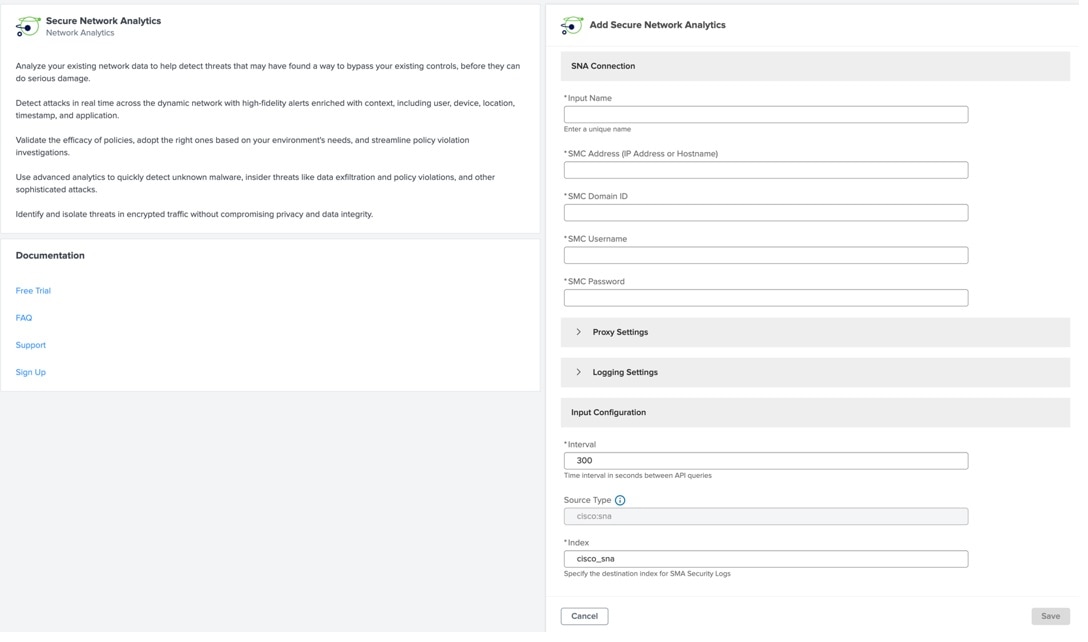
Task: Click the Secure Network Analytics logo icon
Action: coord(28,26)
